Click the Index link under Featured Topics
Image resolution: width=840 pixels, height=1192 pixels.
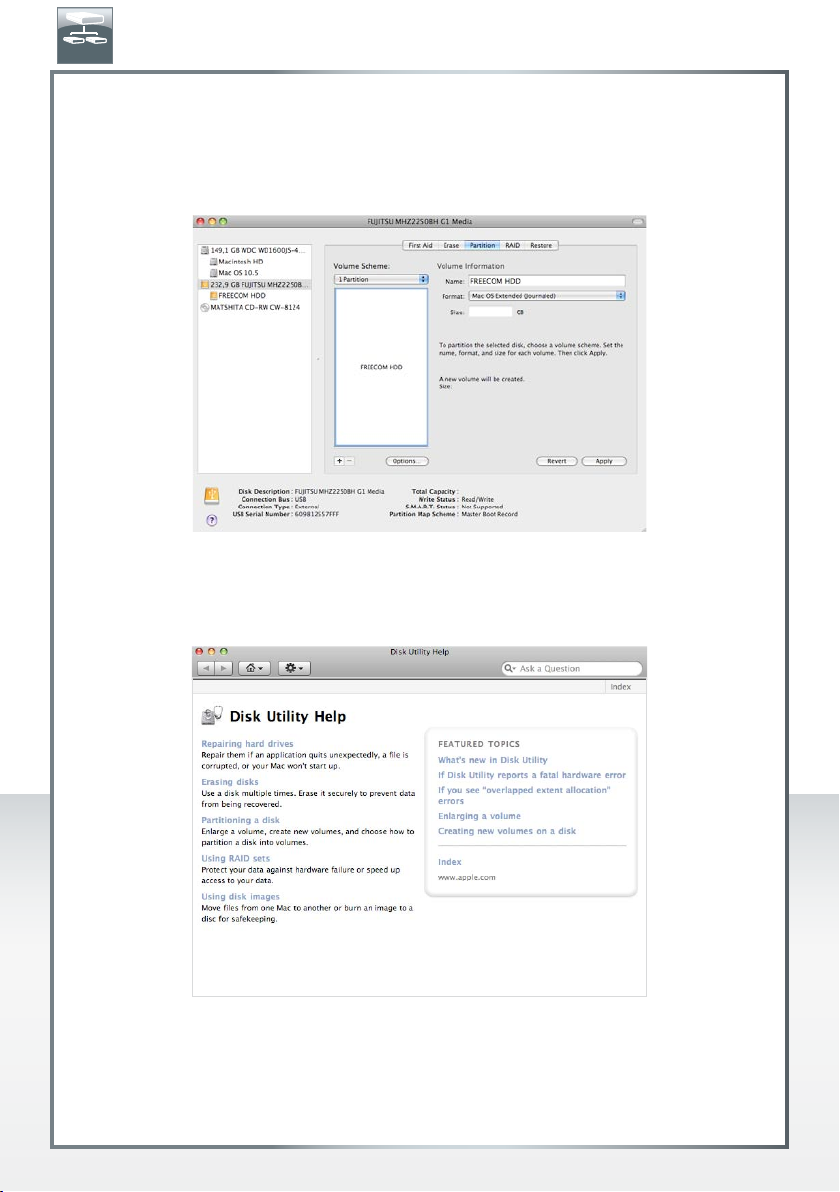pos(449,861)
